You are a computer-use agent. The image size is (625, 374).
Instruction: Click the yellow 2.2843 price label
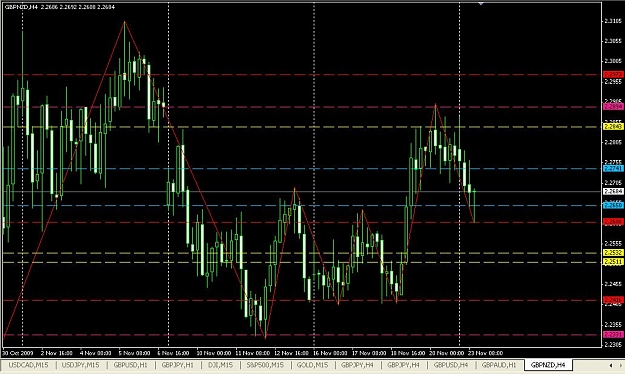click(613, 127)
